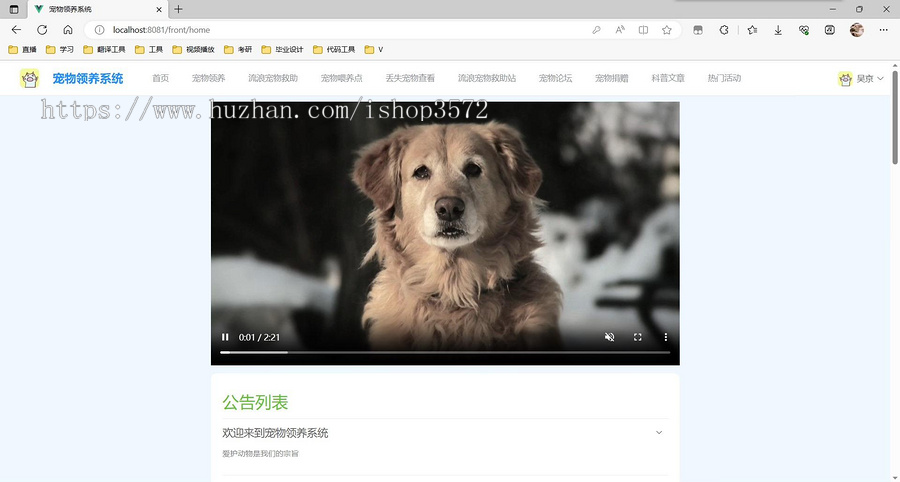Open 宠物论坛 nav item
The width and height of the screenshot is (900, 482).
tap(555, 78)
